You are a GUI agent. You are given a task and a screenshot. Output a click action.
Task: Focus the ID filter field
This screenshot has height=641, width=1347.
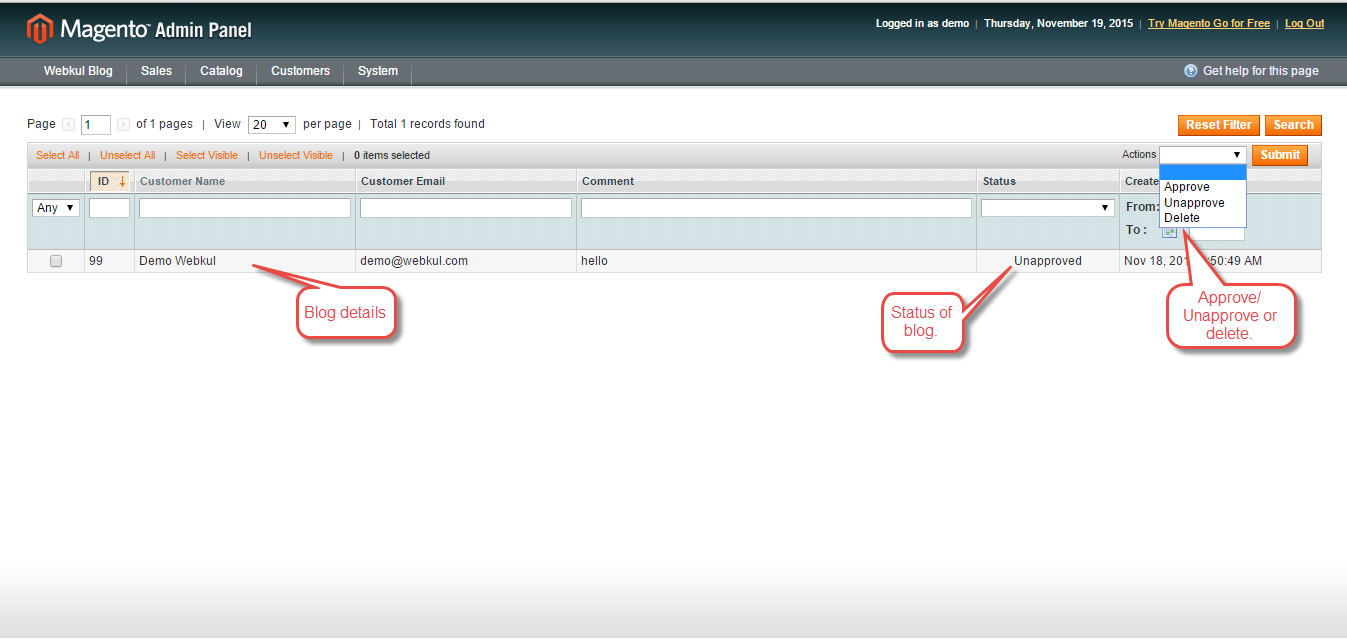click(x=109, y=208)
